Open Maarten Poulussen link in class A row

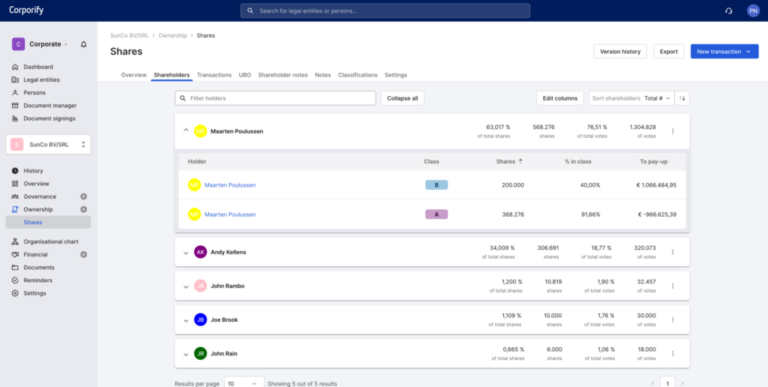230,215
